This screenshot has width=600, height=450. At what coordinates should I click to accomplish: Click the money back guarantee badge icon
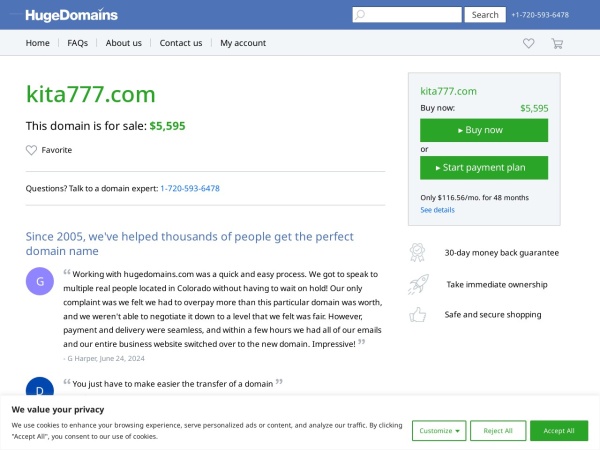[x=417, y=253]
